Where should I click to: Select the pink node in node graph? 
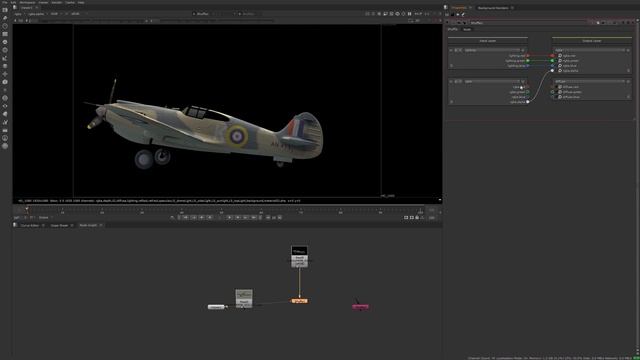coord(360,307)
